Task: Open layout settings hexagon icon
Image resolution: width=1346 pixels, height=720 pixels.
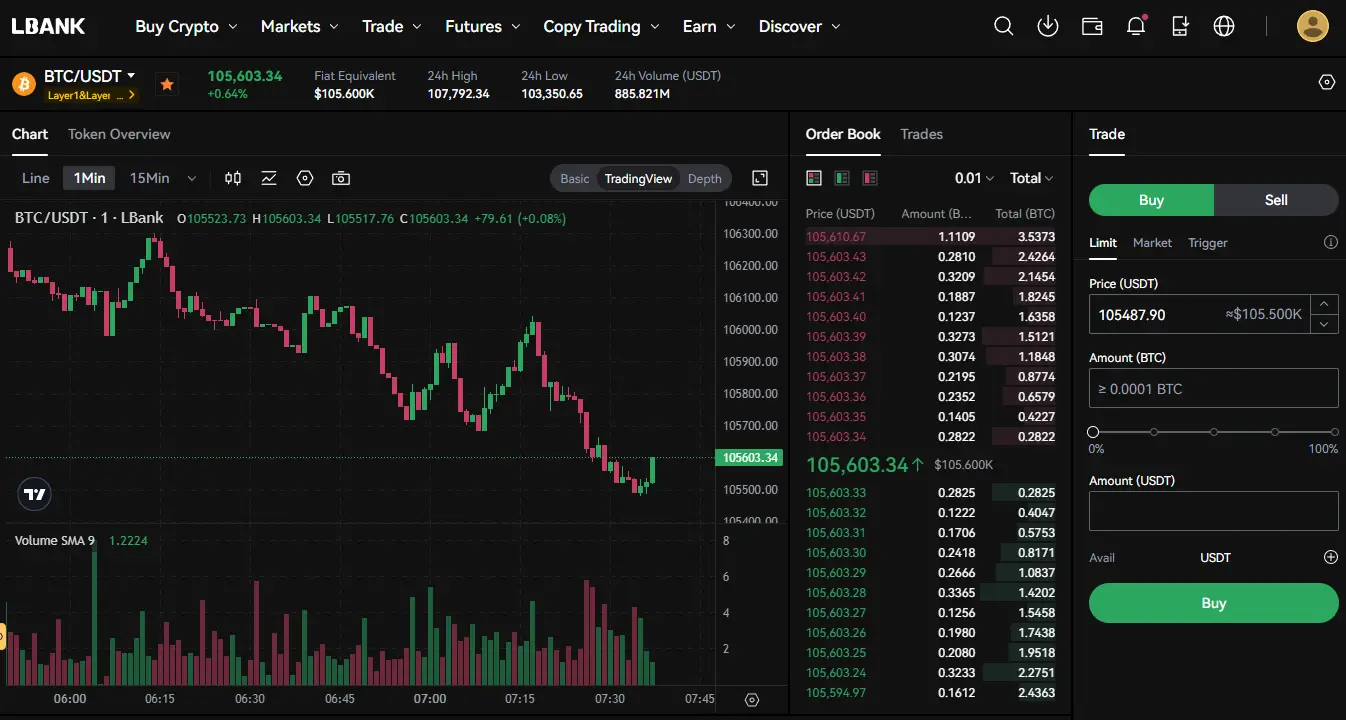Action: coord(1327,82)
